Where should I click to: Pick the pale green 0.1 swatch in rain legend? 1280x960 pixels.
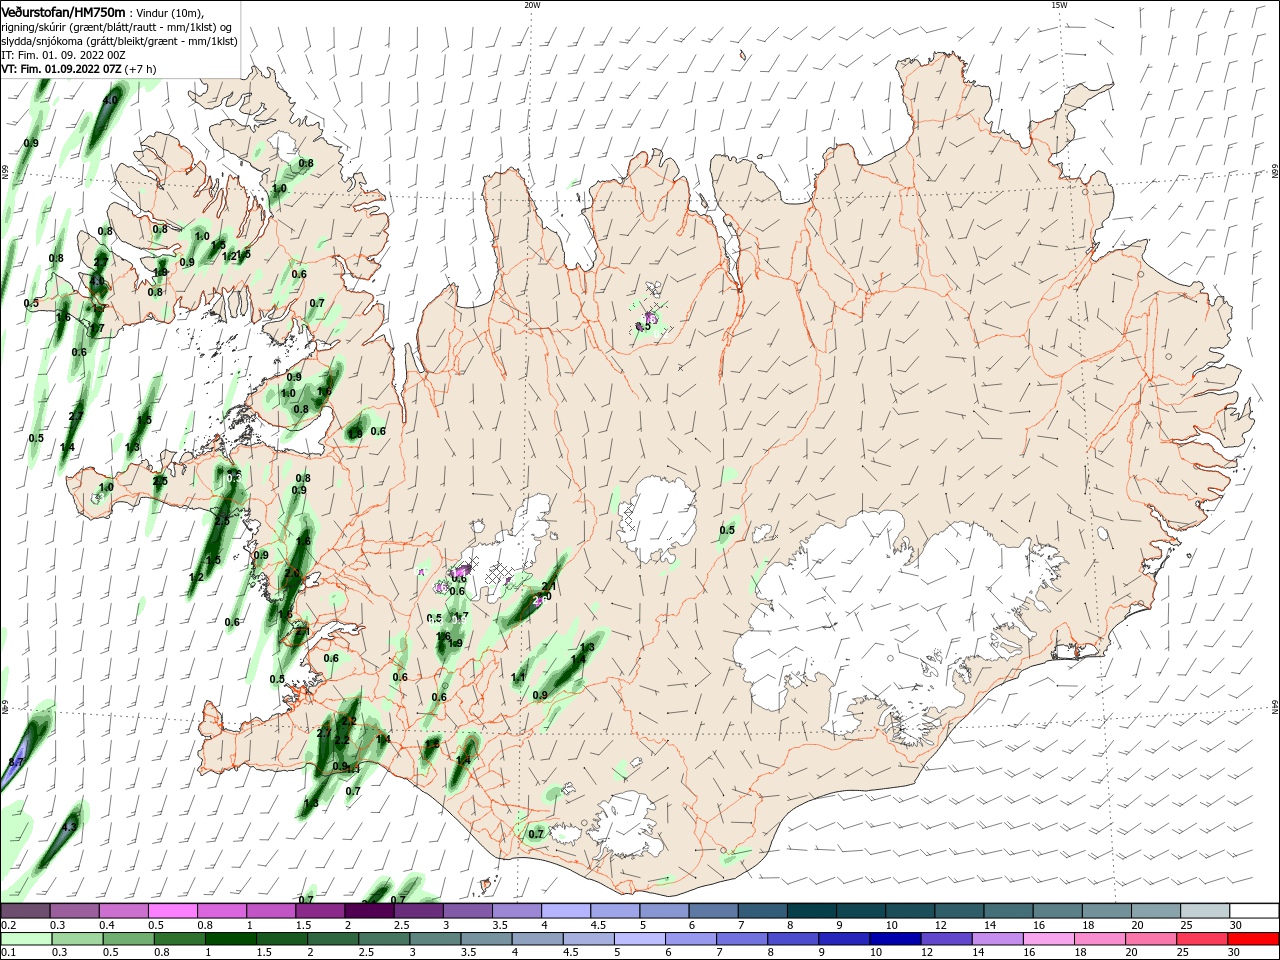pos(25,939)
